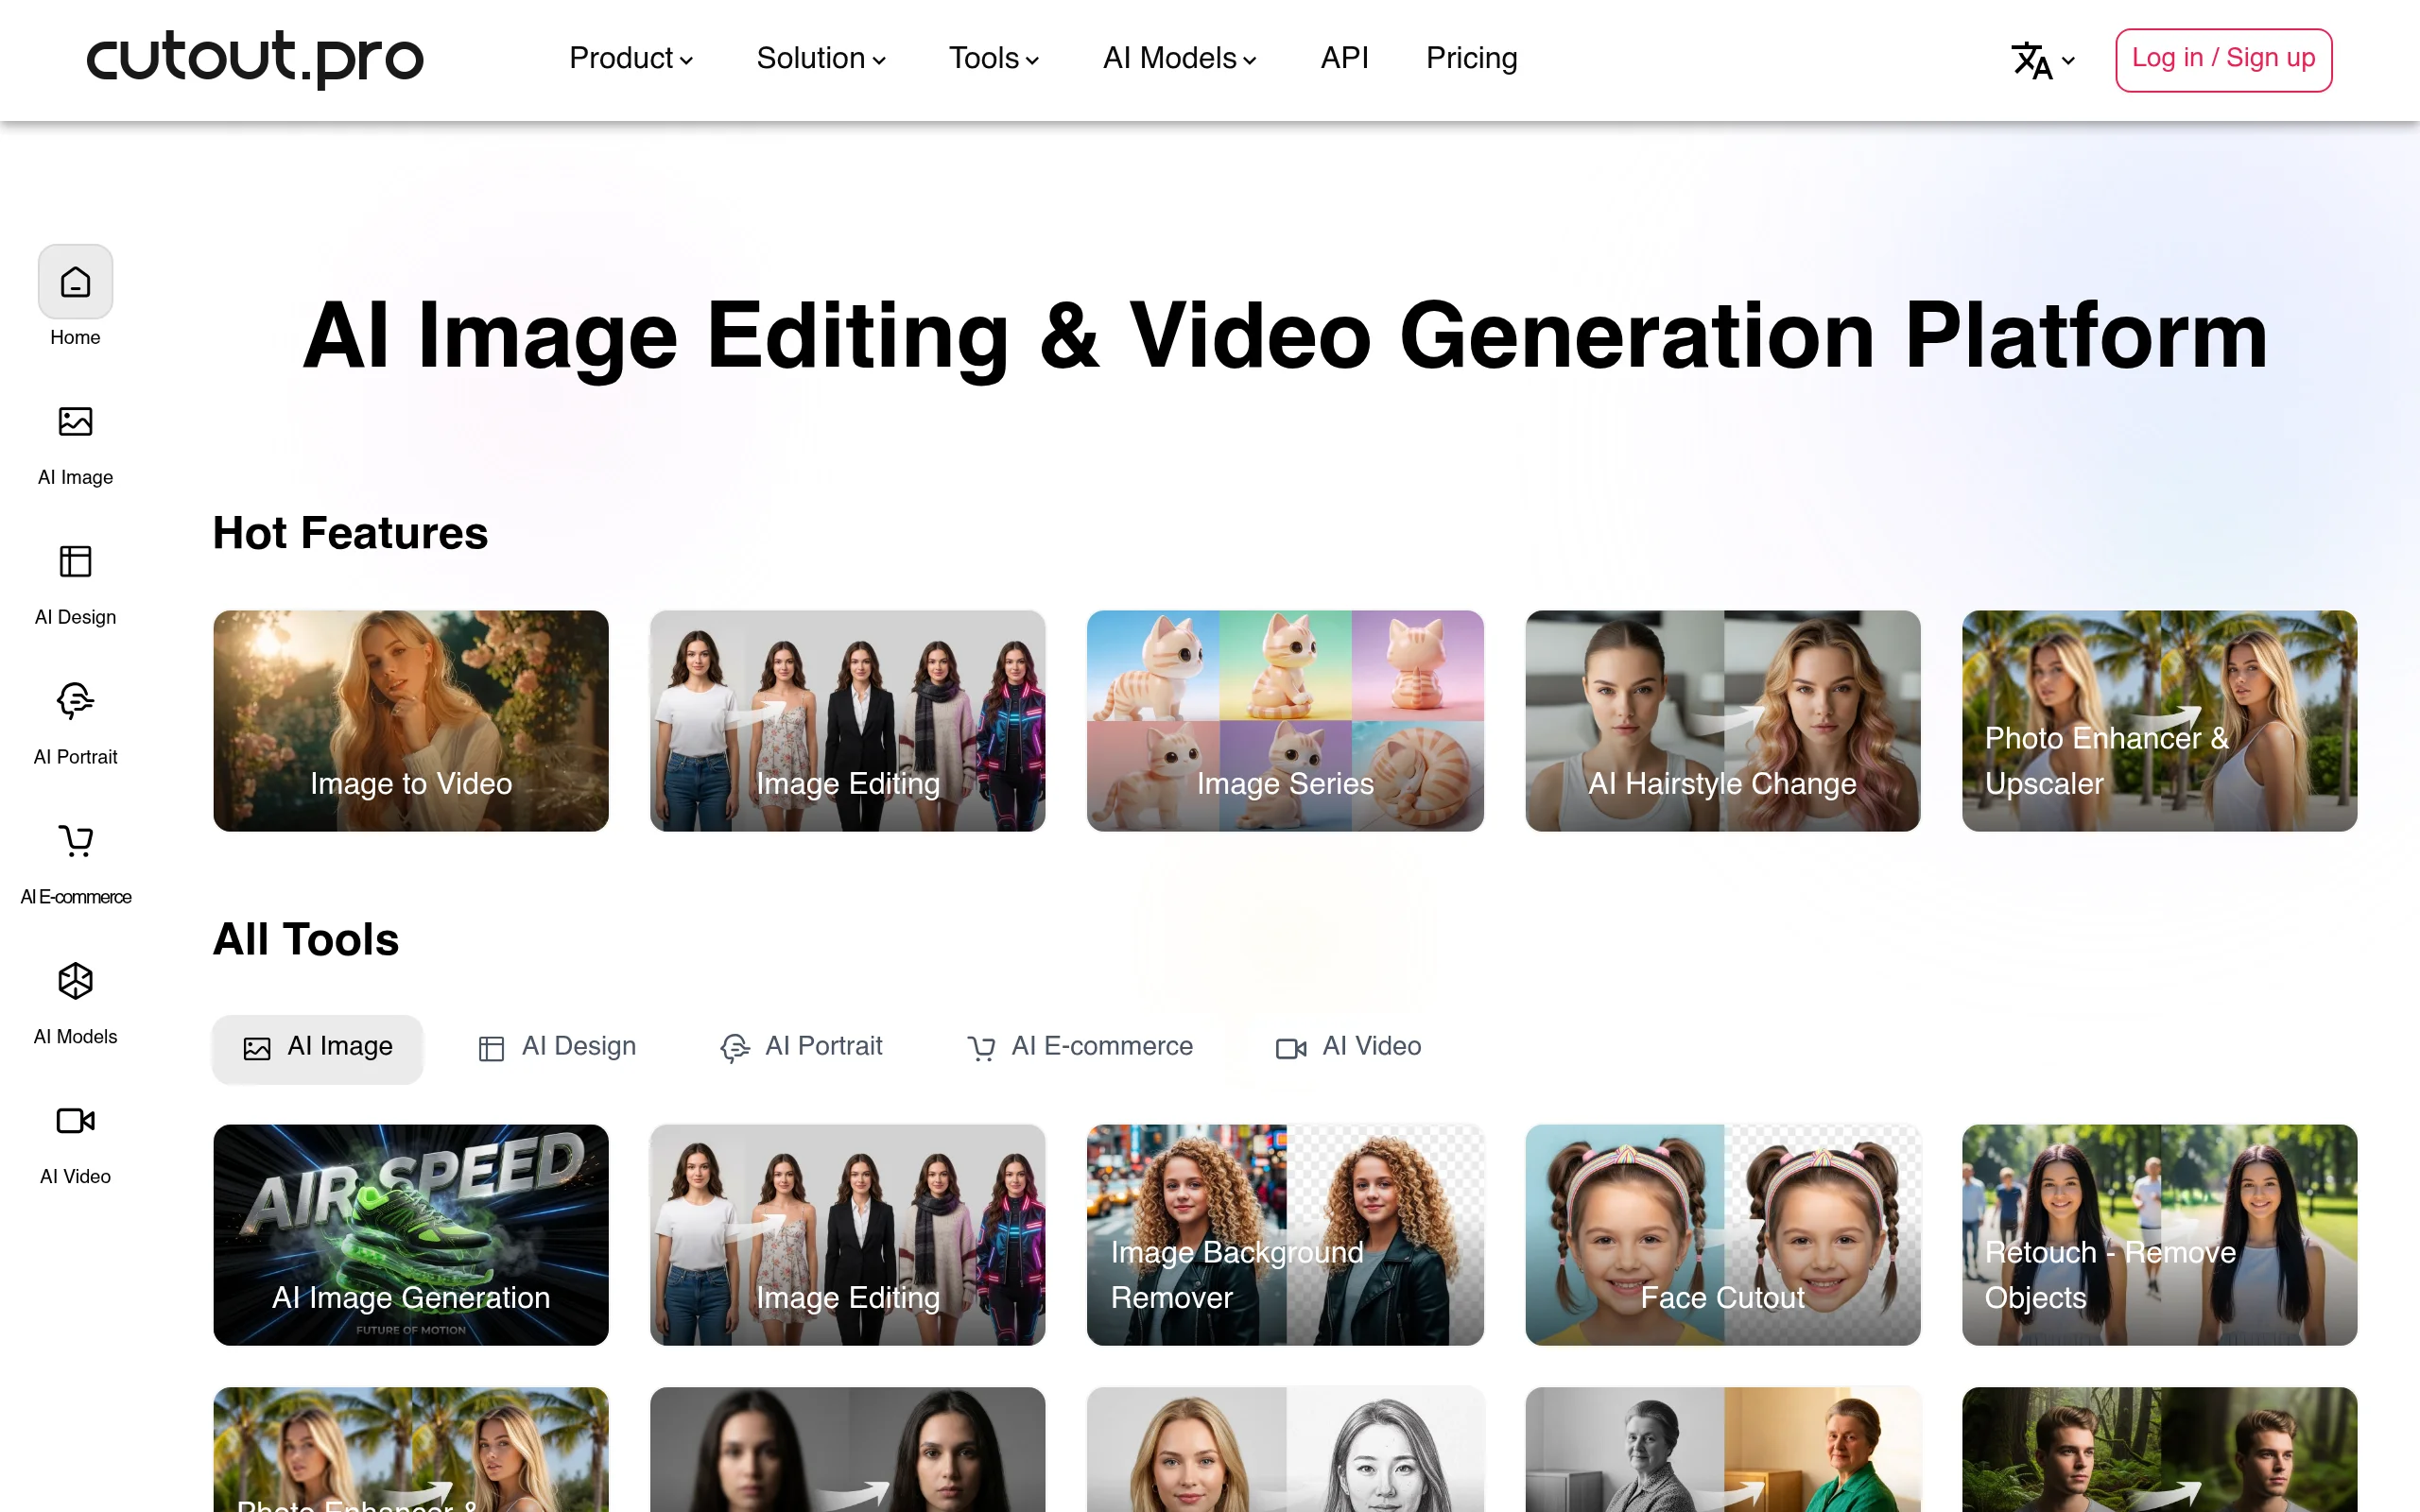Open AI Design sidebar icon
The width and height of the screenshot is (2420, 1512).
[x=75, y=562]
